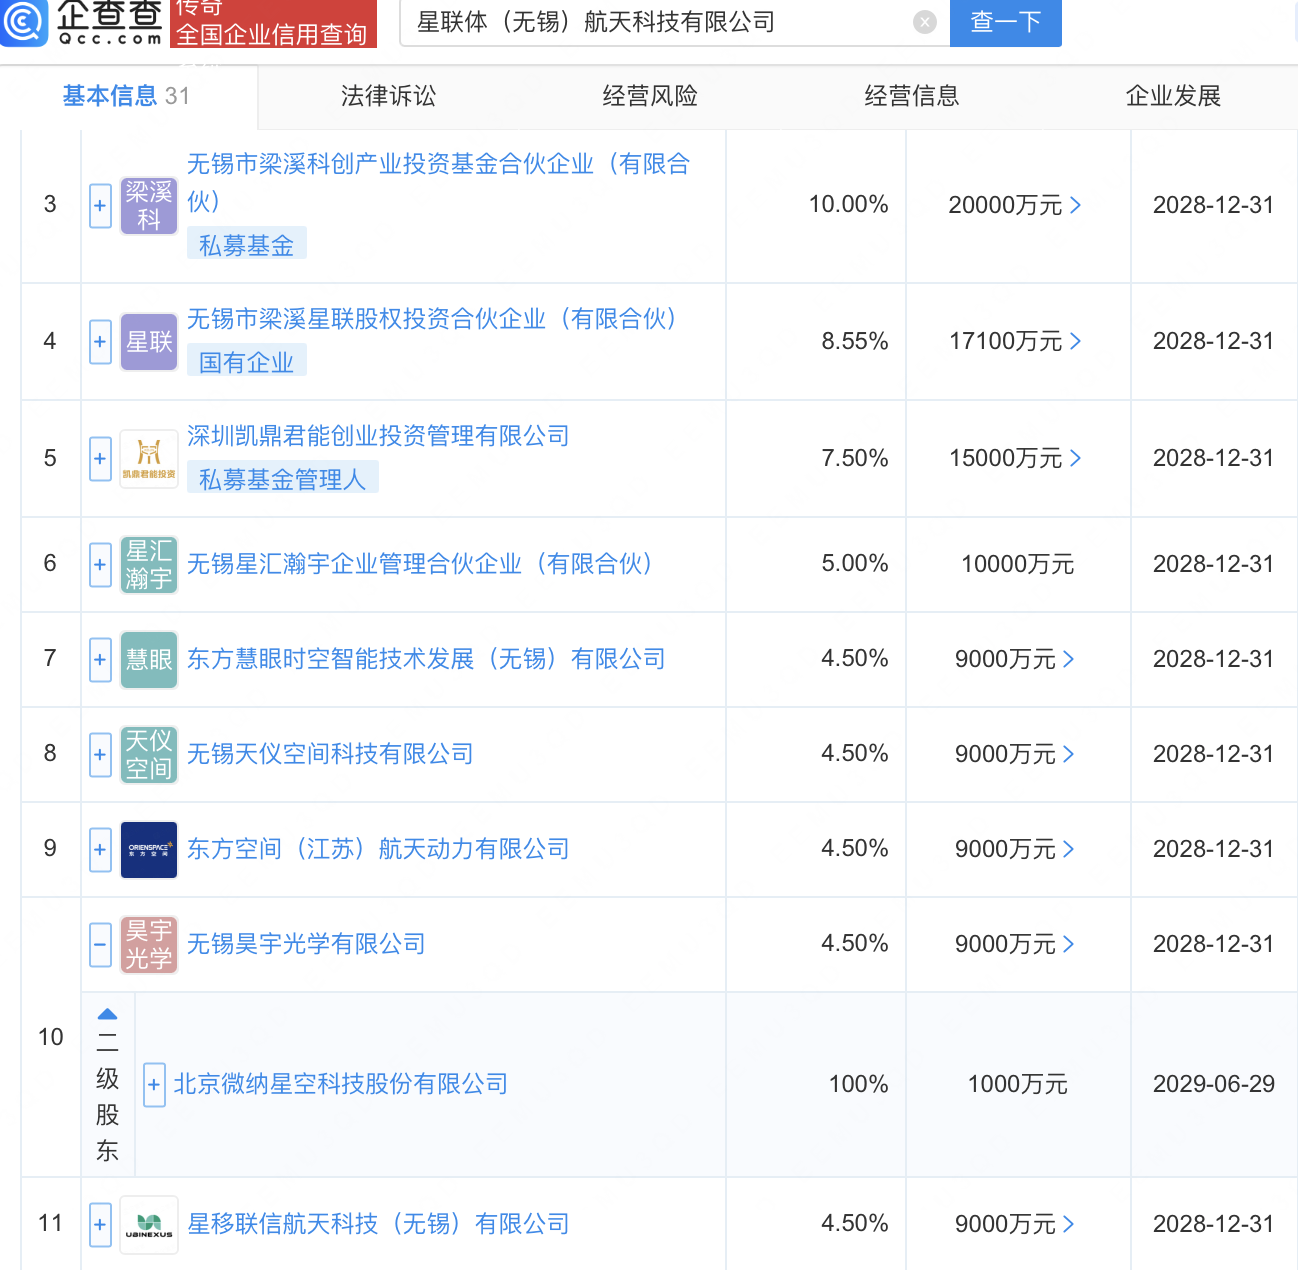Collapse the 二级股东 section arrow
Screen dimensions: 1298x1270
(107, 1014)
